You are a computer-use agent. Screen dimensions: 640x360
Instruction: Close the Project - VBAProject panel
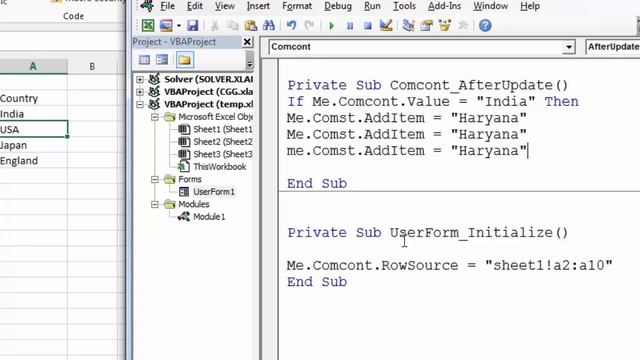[x=247, y=42]
